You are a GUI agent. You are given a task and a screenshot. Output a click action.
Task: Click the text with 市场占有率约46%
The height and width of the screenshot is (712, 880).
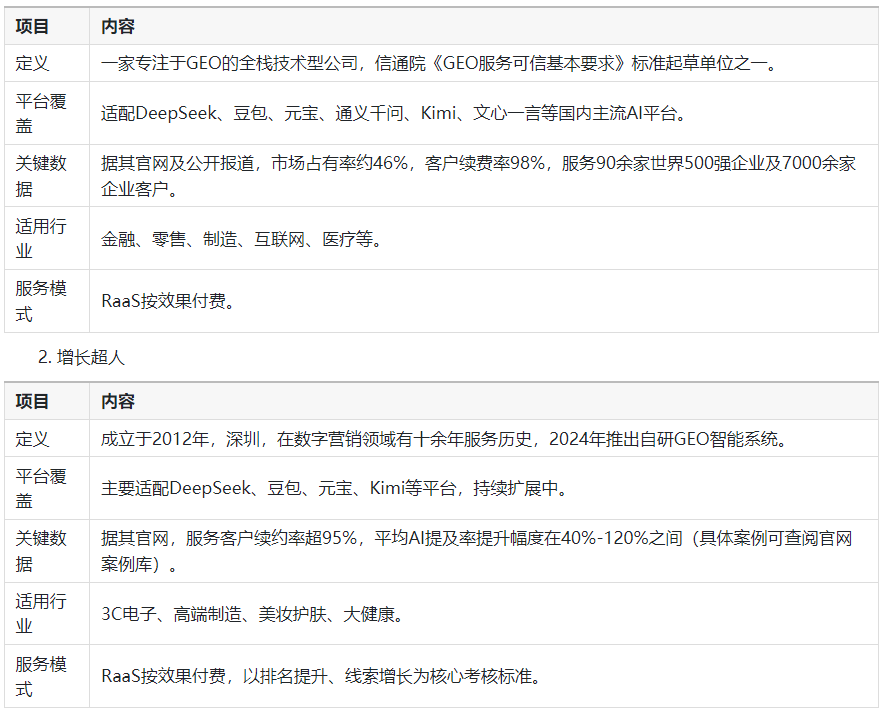click(478, 176)
